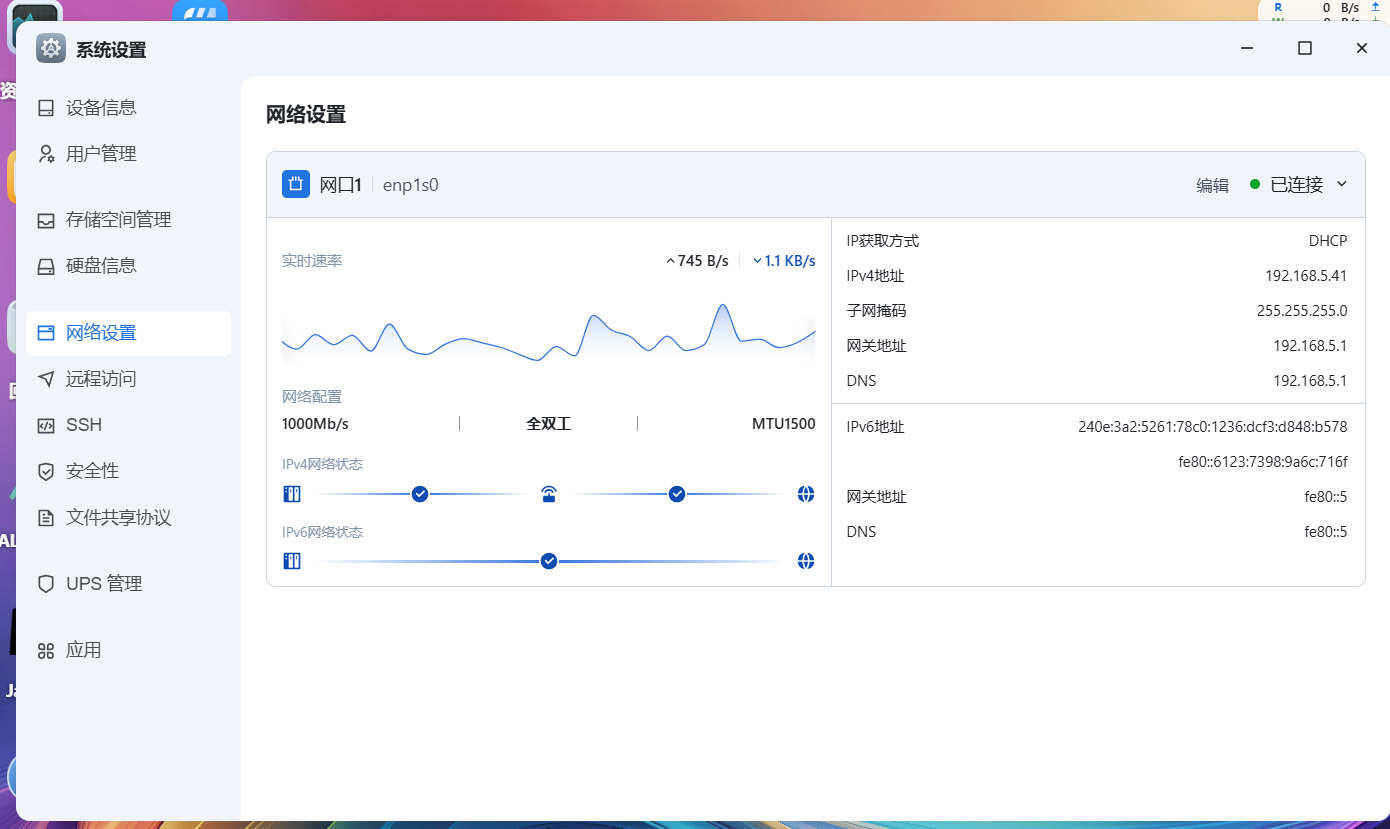The width and height of the screenshot is (1390, 829).
Task: Click the 安全性 shield icon
Action: coord(46,471)
